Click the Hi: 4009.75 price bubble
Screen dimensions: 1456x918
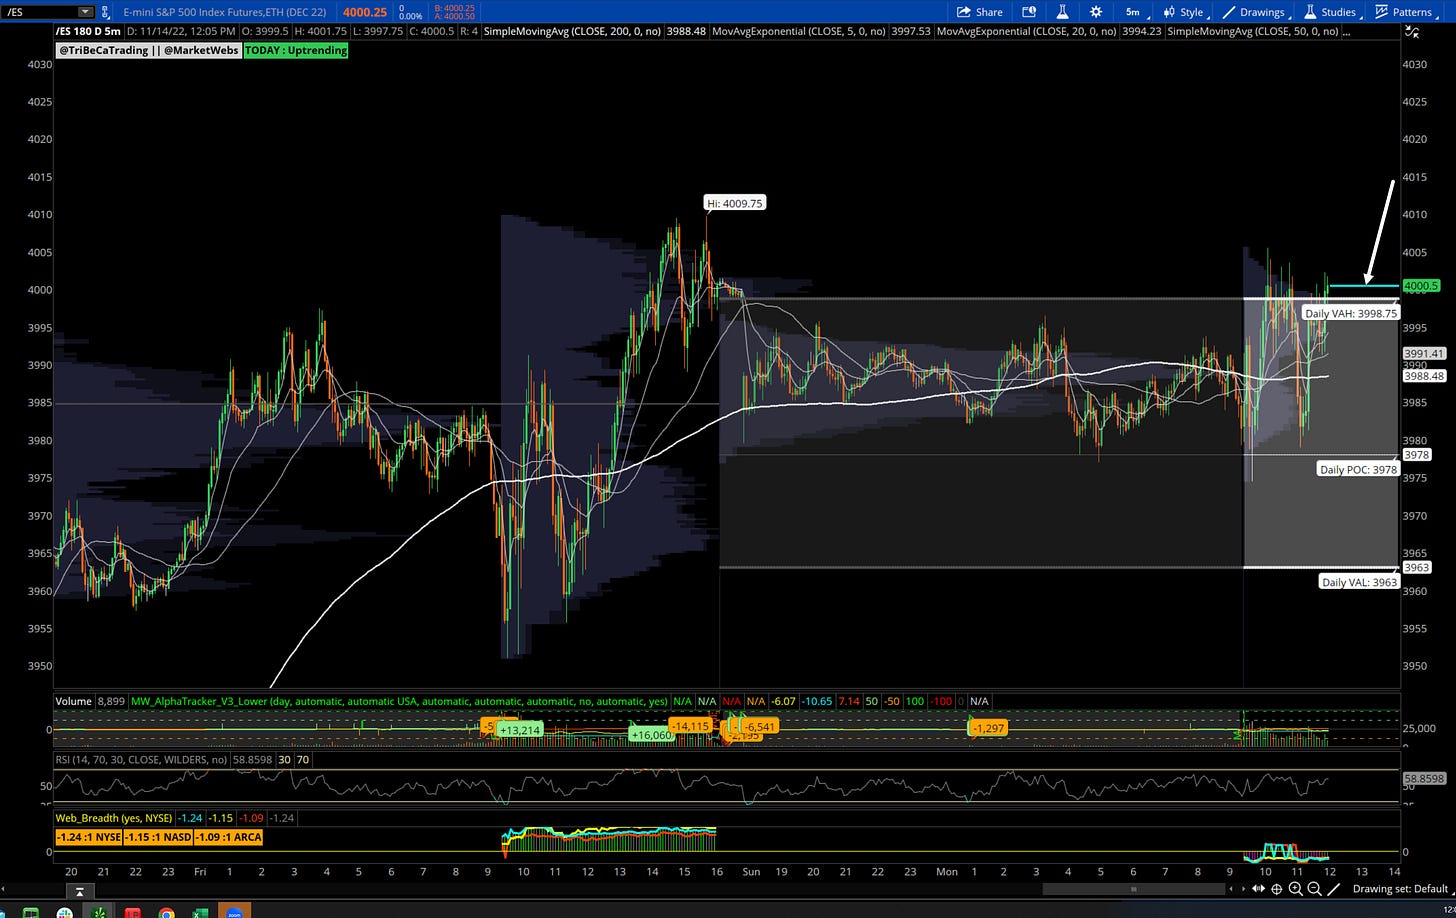click(735, 203)
